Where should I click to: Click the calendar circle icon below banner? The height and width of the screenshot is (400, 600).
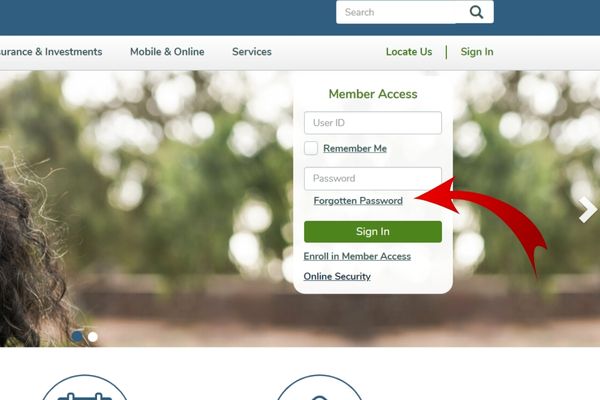[x=84, y=387]
